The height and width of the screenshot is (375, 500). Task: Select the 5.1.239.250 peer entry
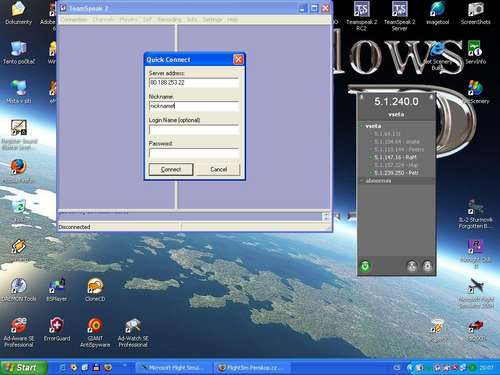pos(396,173)
